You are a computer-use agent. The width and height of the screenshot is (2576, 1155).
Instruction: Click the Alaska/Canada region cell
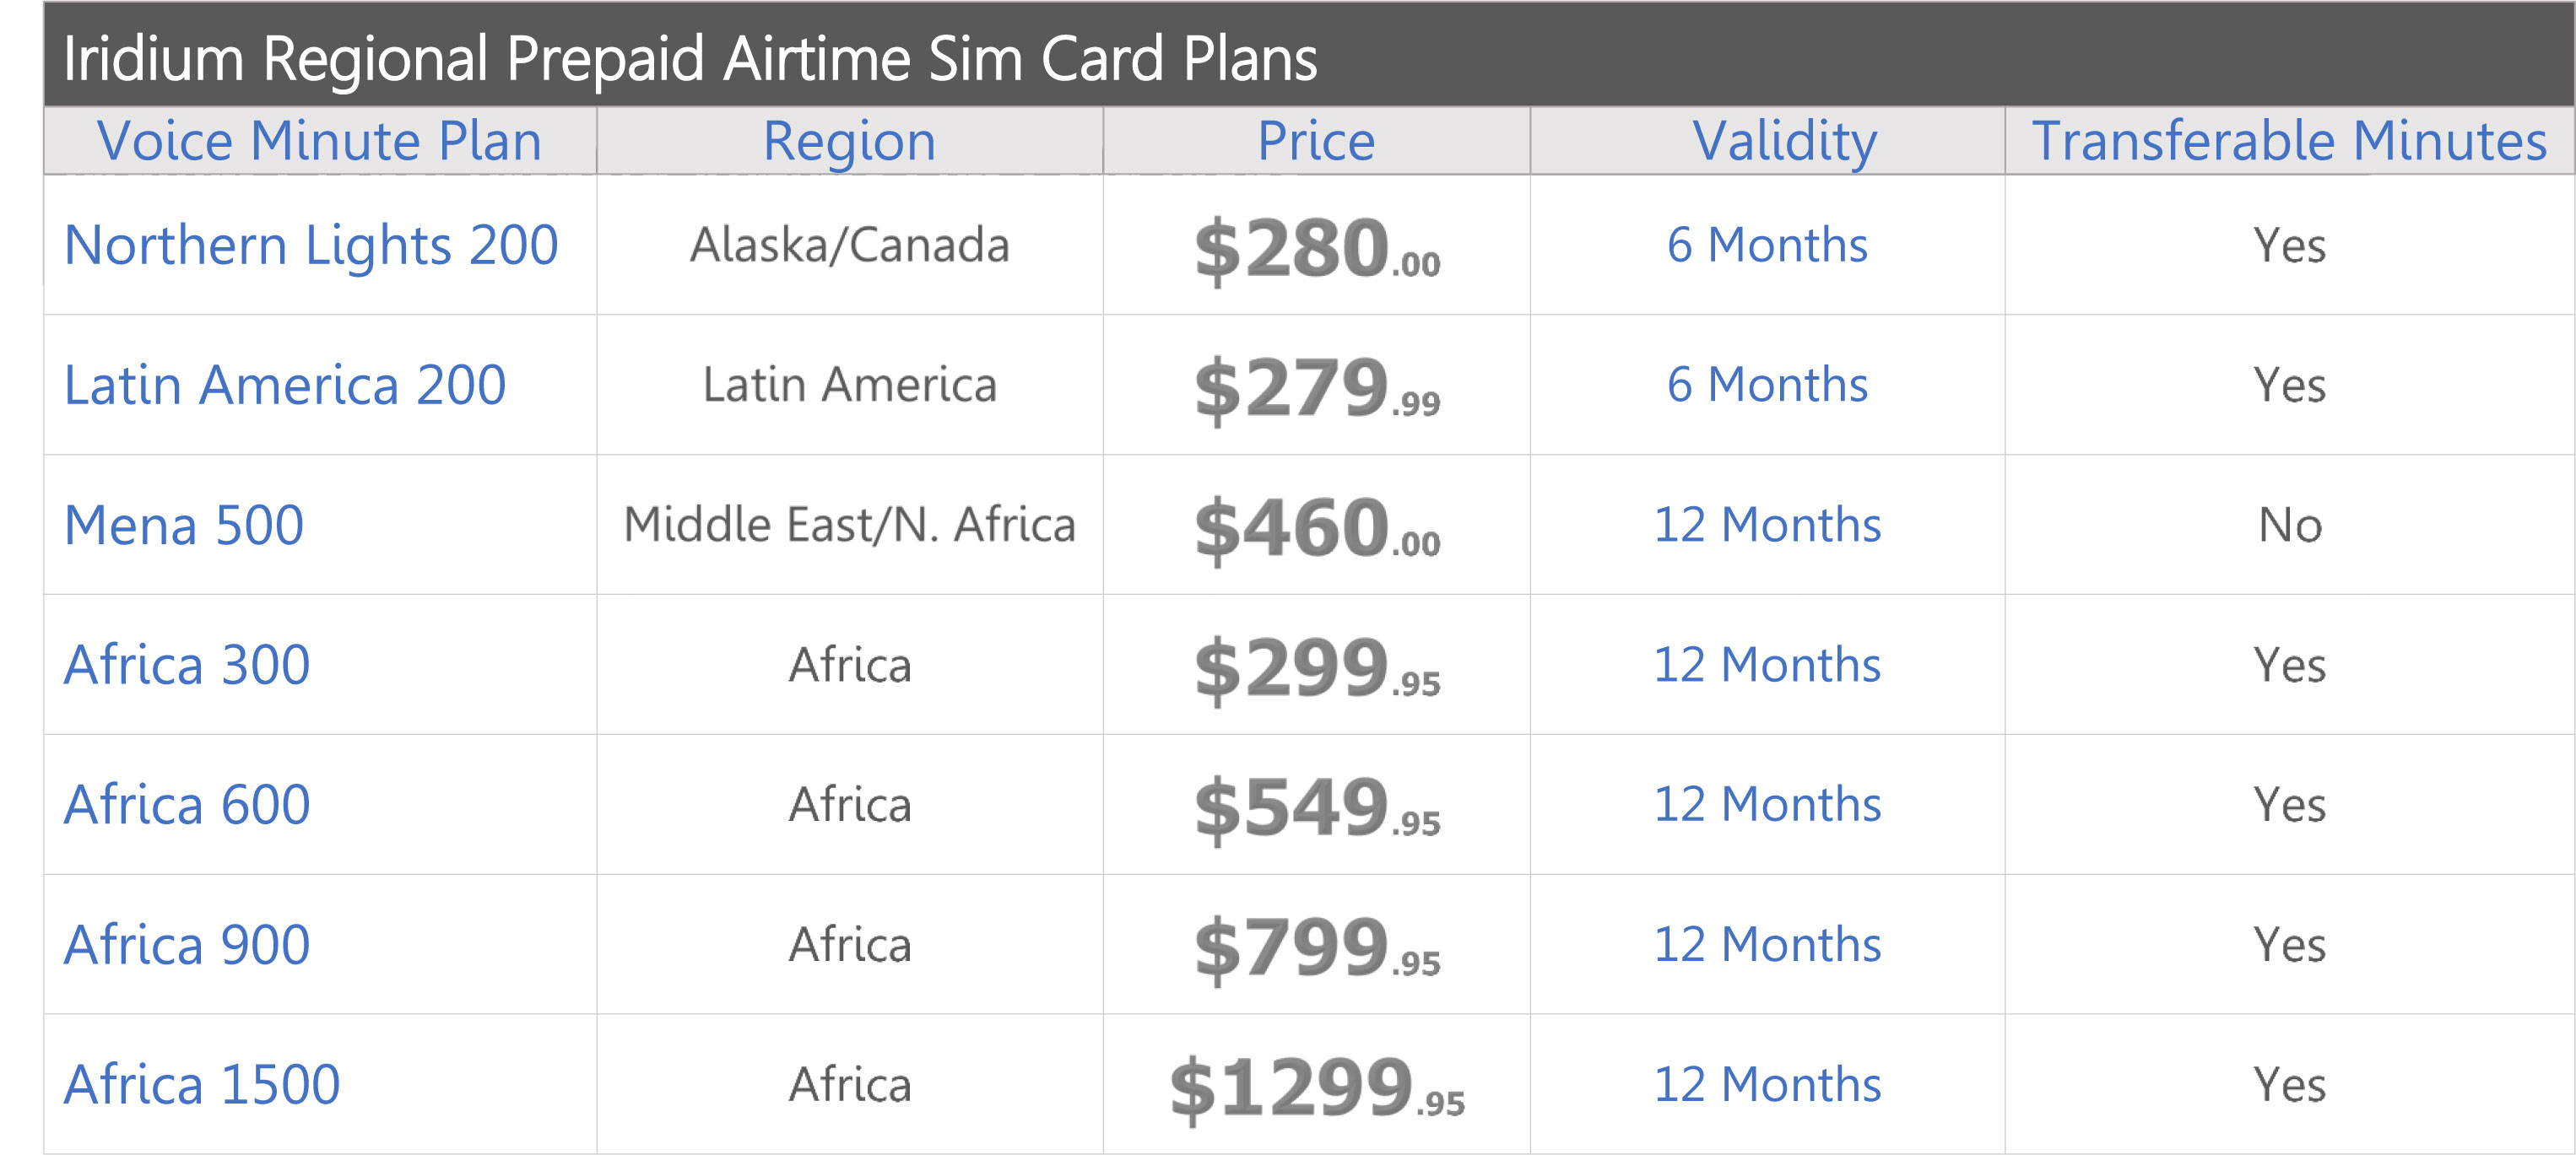click(x=849, y=245)
